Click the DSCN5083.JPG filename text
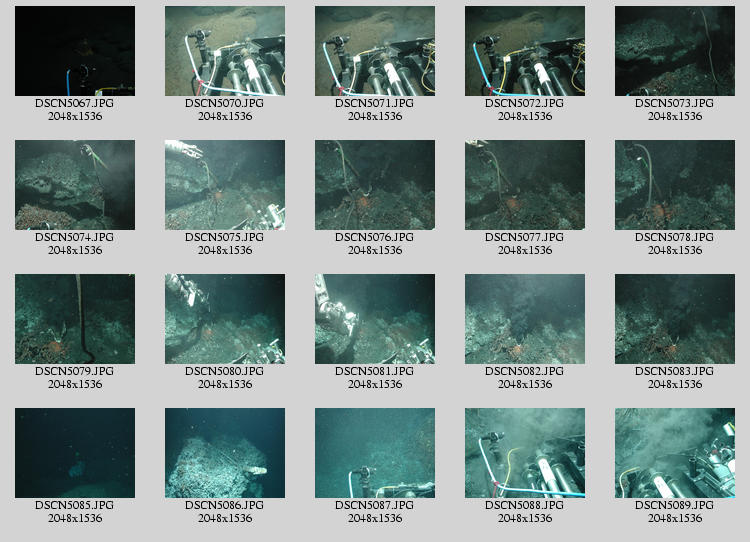Viewport: 750px width, 542px height. [x=674, y=371]
